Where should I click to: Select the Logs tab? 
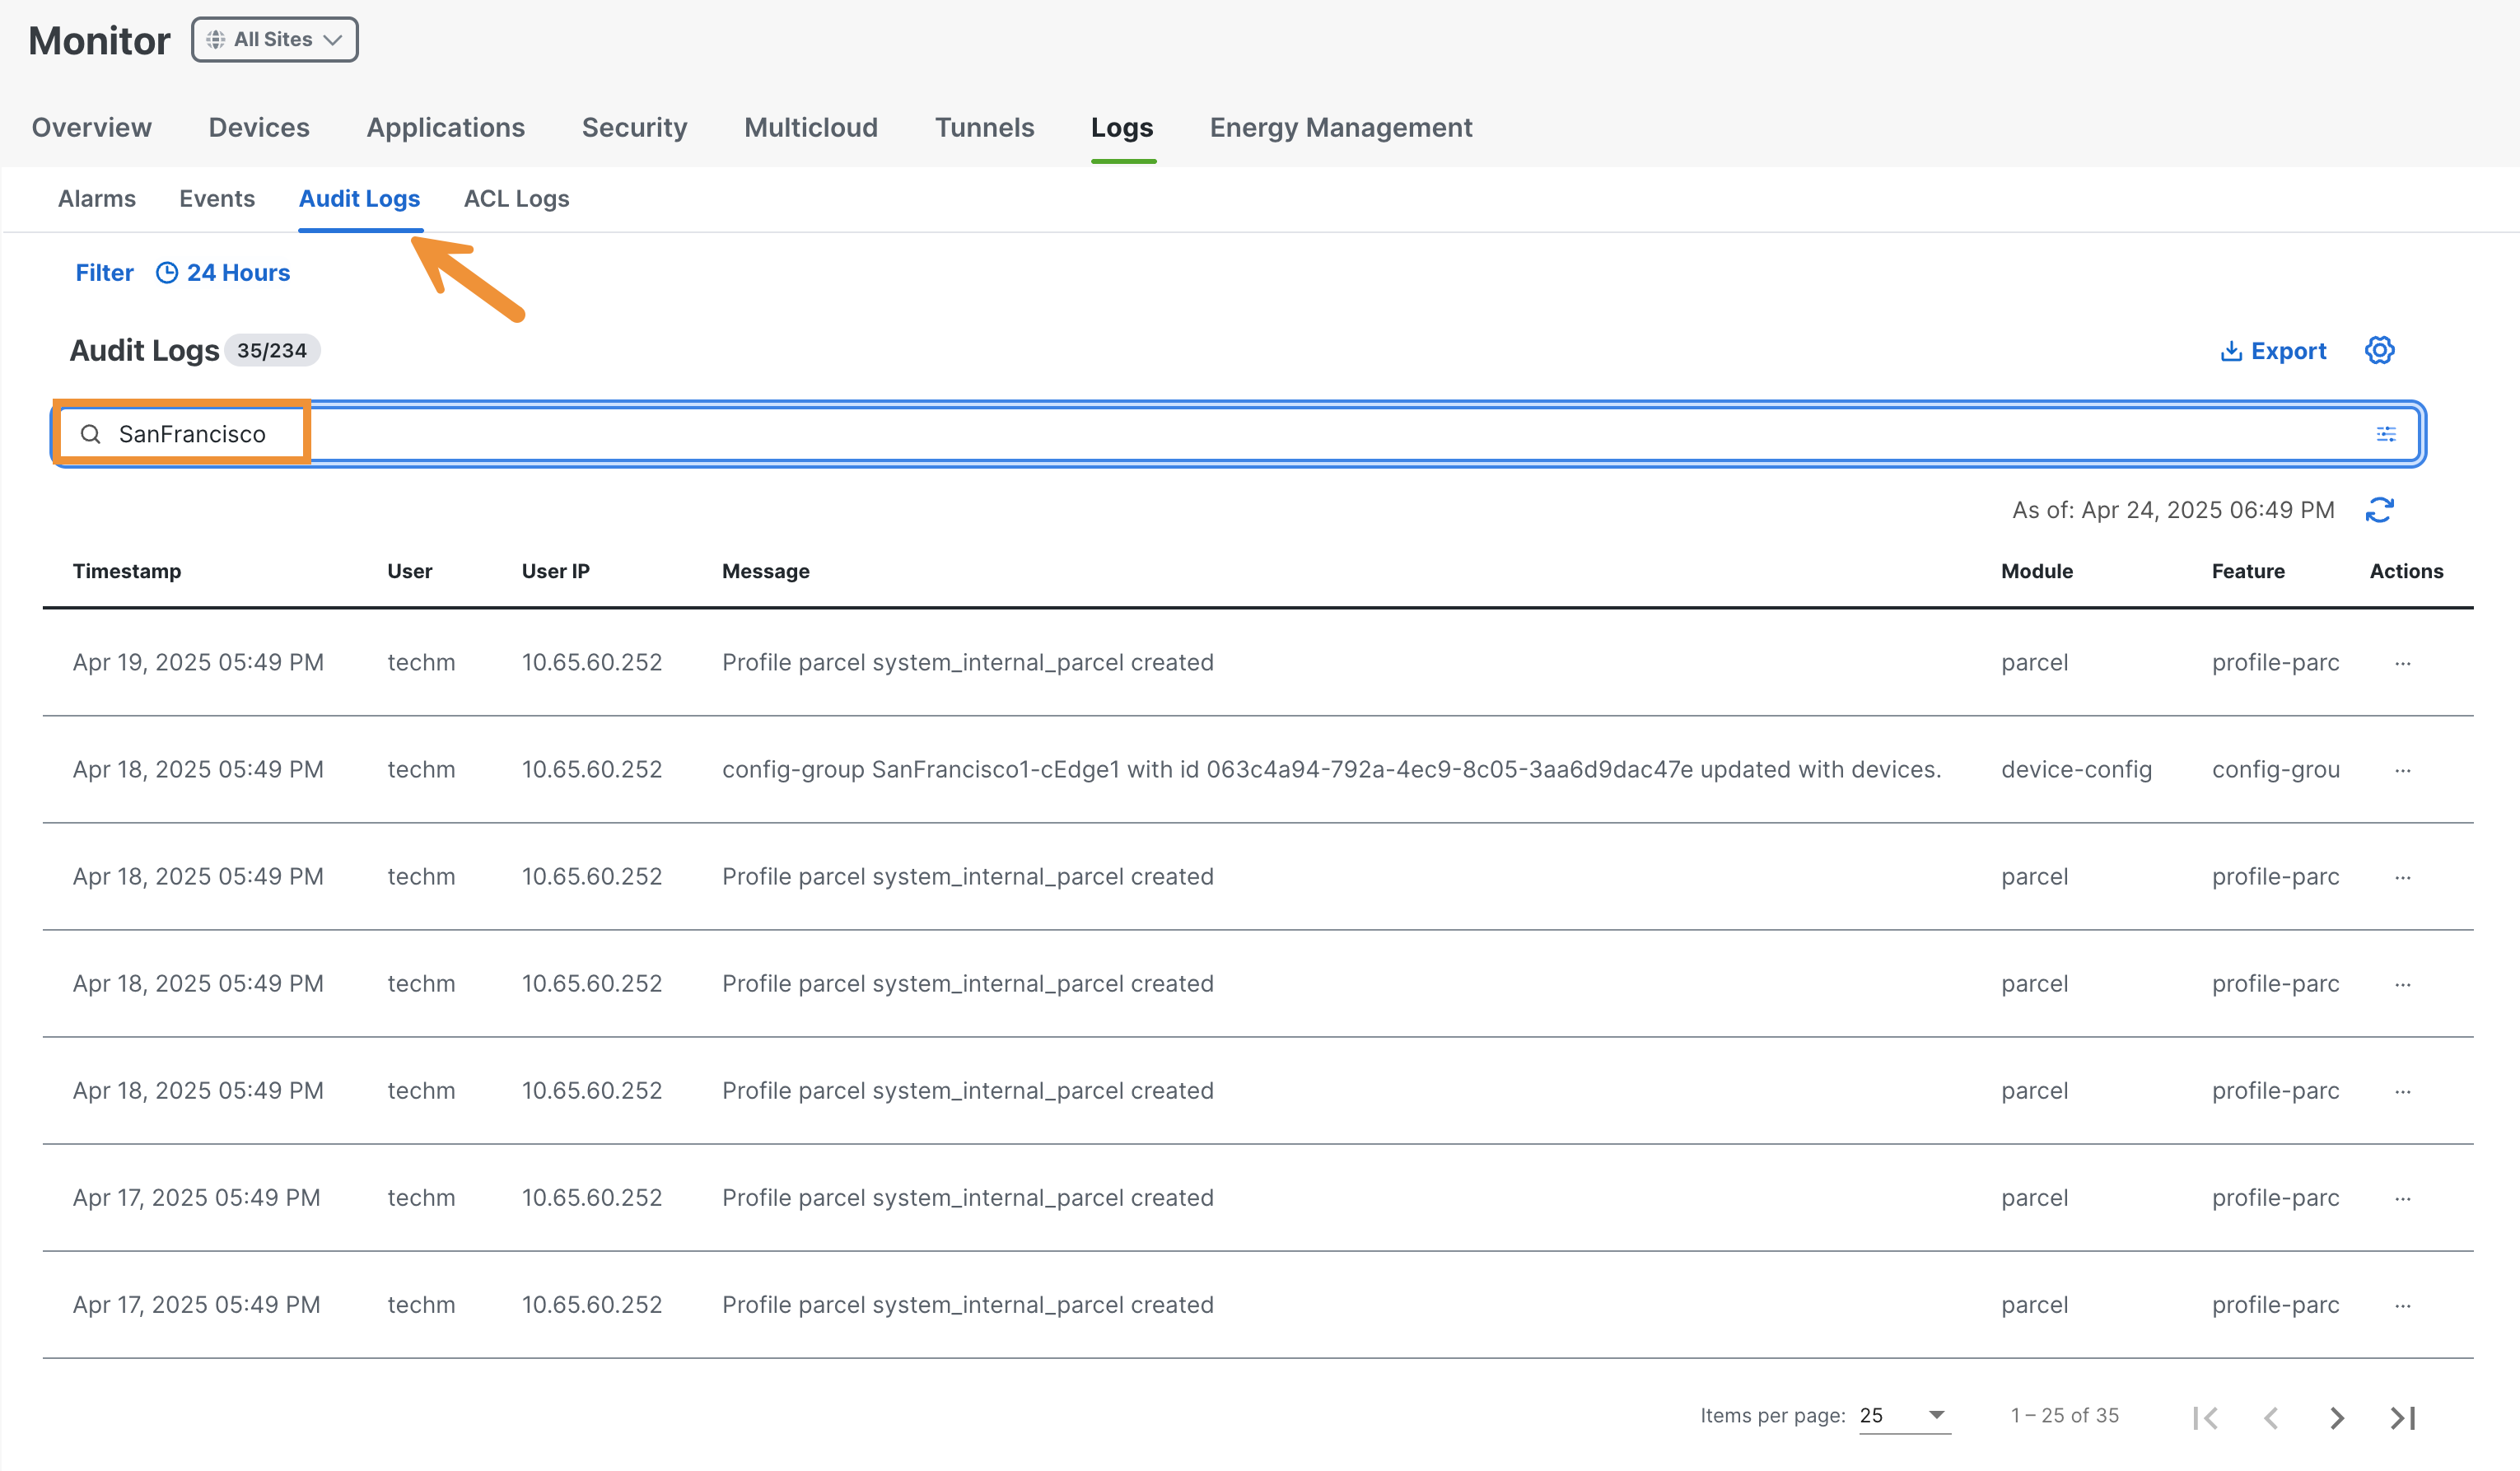click(1122, 127)
